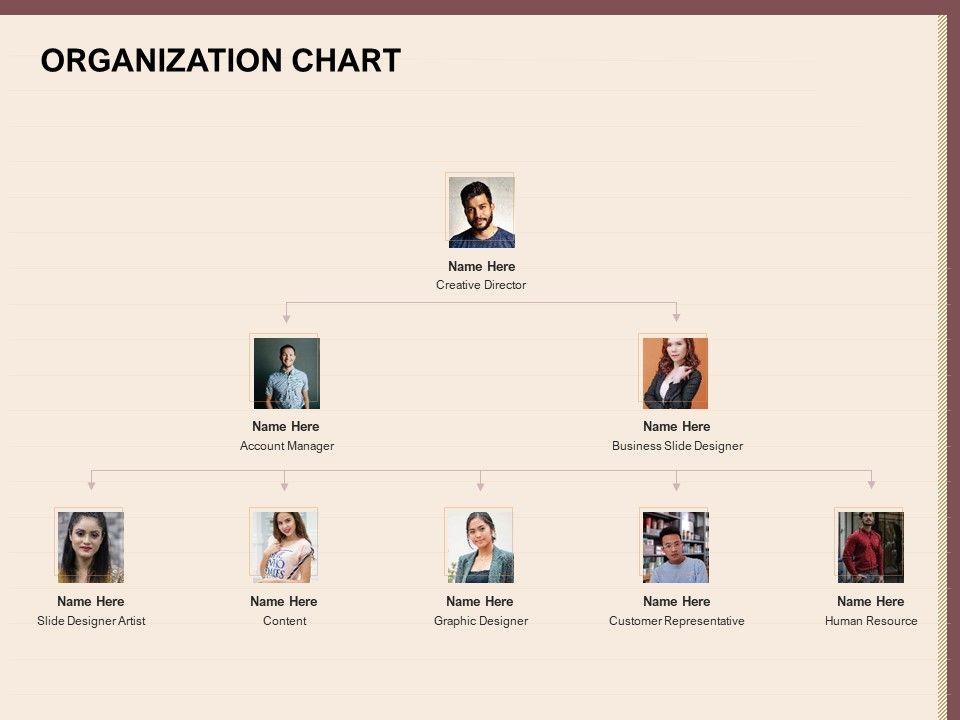The height and width of the screenshot is (720, 960).
Task: Click the Graphic Designer's portrait photo
Action: coord(480,547)
